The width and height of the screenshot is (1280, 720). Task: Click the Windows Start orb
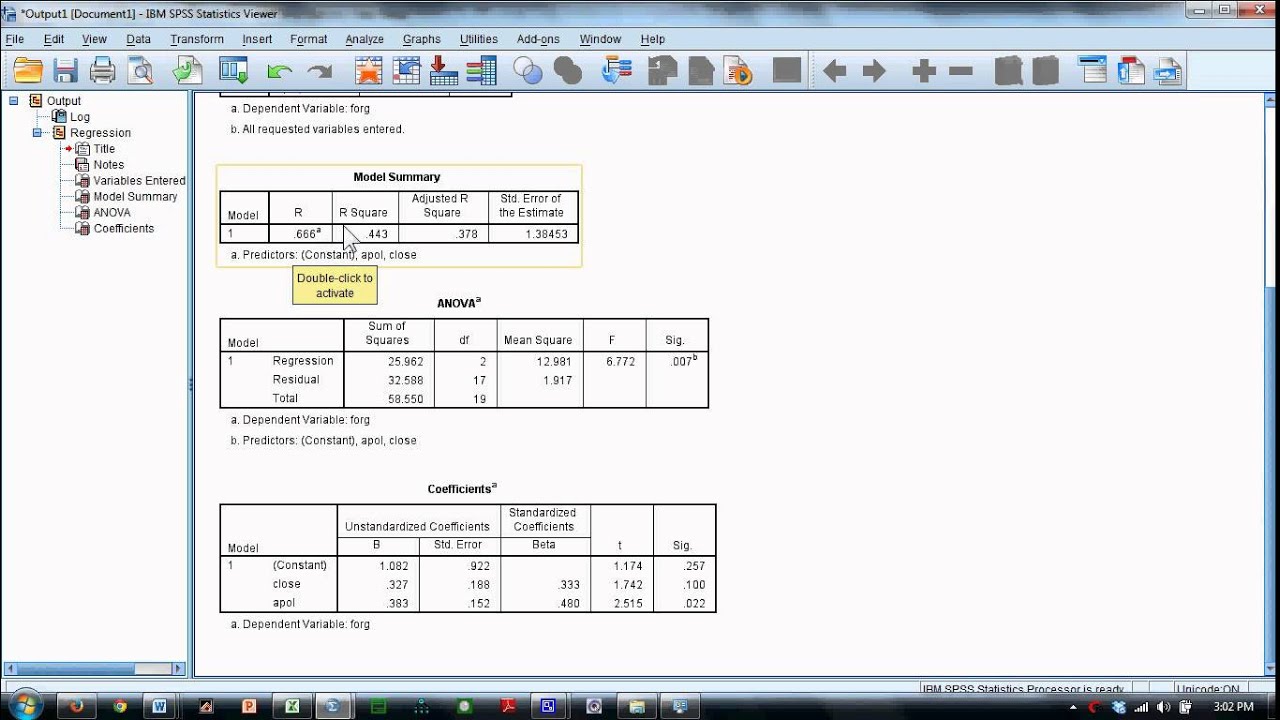(x=23, y=704)
